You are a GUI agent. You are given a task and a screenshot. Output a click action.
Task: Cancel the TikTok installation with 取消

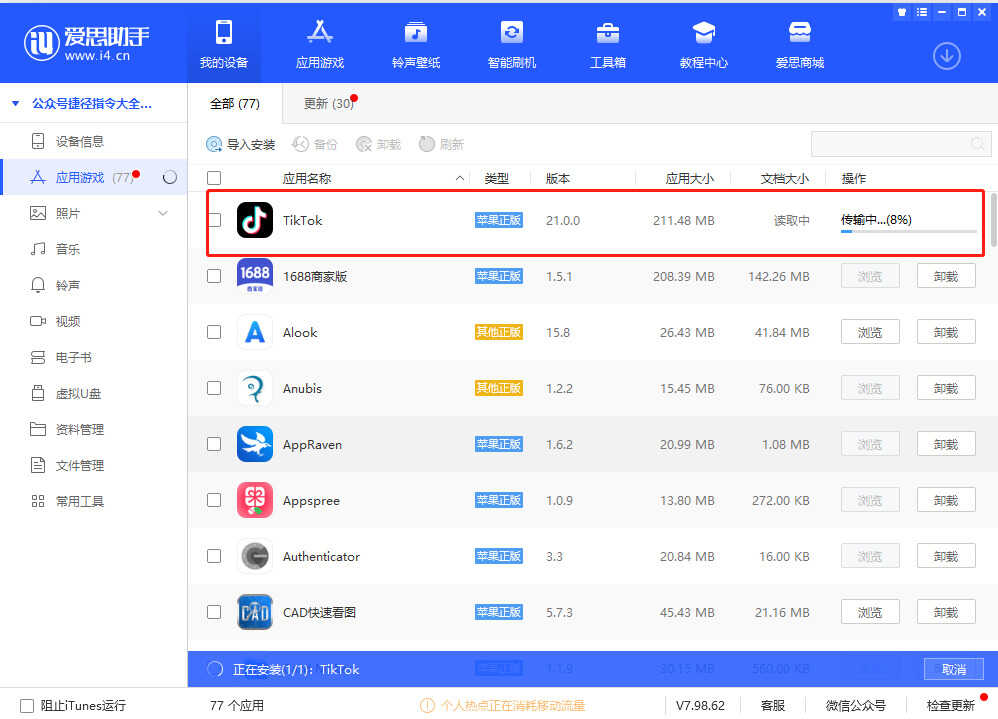pos(953,669)
